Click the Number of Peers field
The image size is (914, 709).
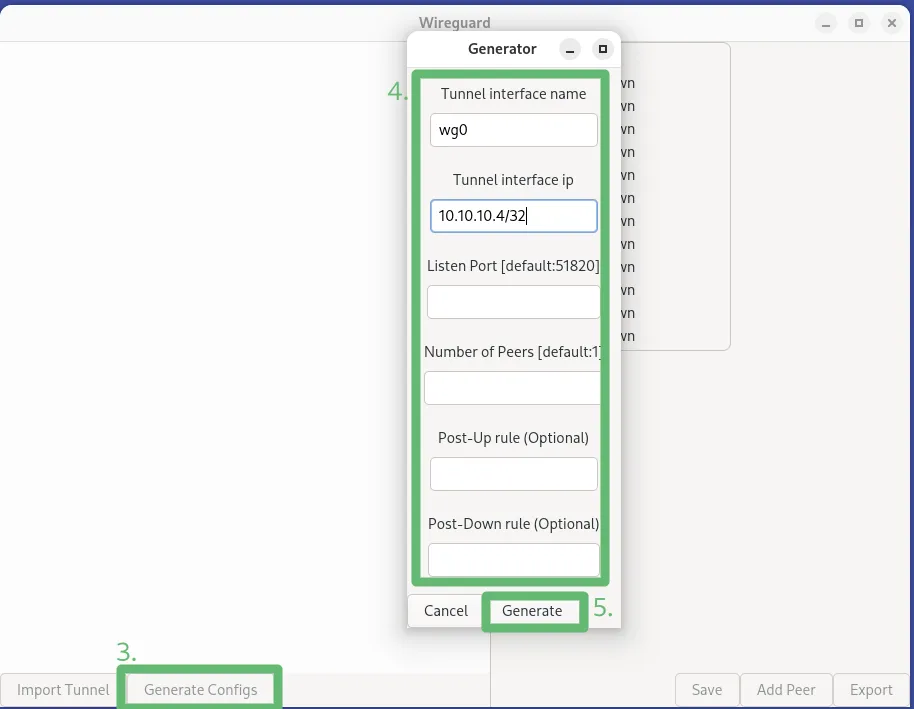(512, 388)
